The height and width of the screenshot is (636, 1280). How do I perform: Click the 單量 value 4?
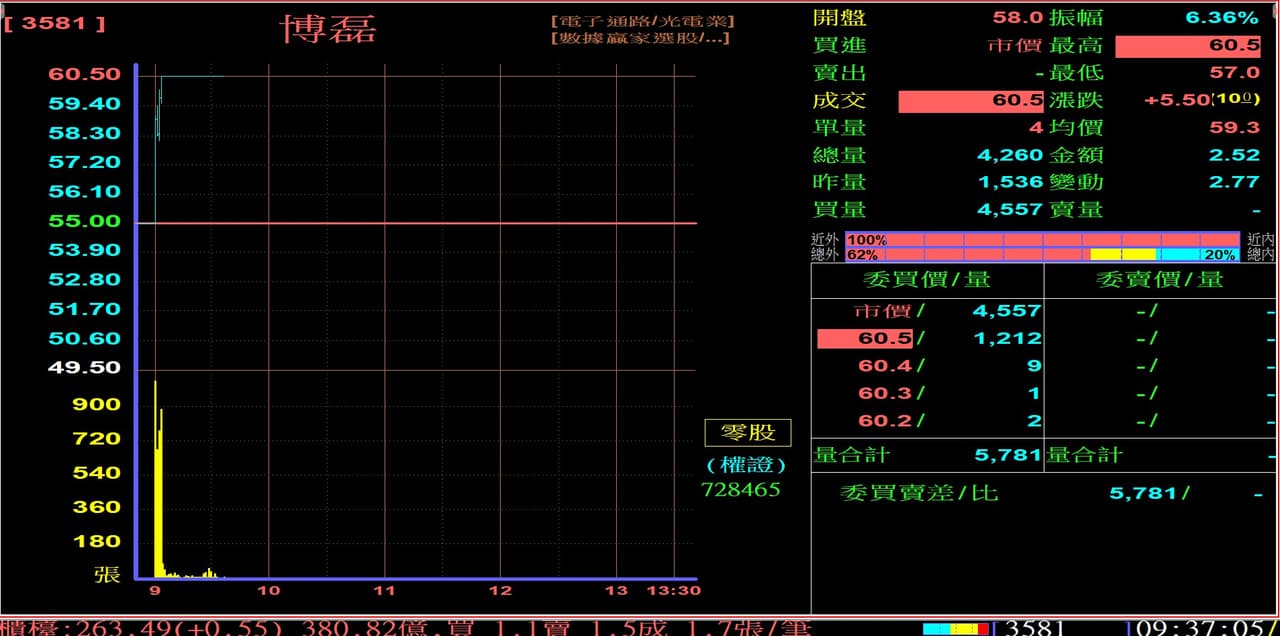click(1037, 128)
